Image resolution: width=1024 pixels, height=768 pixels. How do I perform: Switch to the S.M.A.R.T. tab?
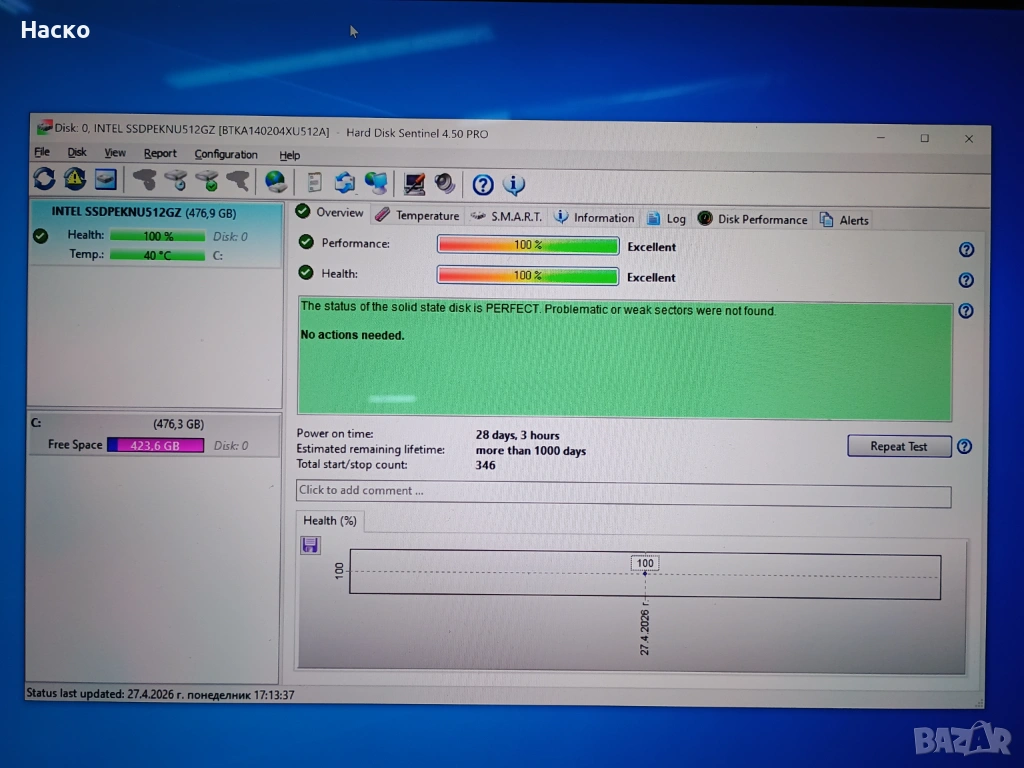coord(507,216)
